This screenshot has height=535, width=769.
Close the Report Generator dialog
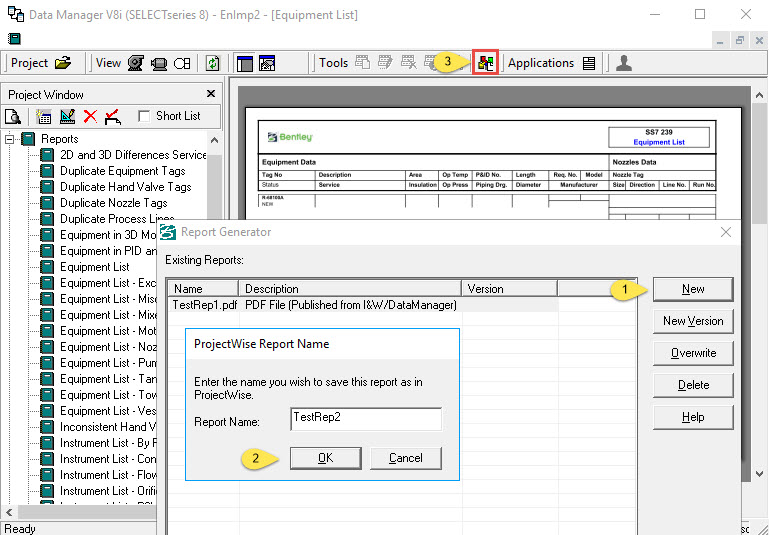[x=726, y=232]
